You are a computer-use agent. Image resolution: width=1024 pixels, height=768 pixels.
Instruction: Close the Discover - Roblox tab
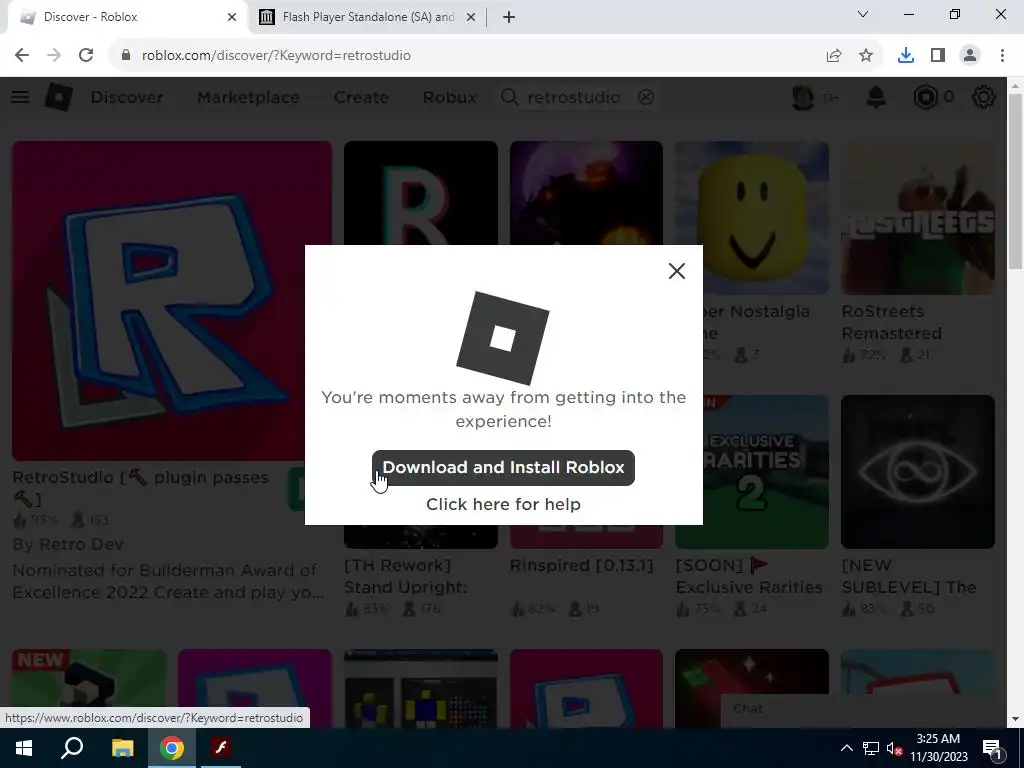click(232, 17)
